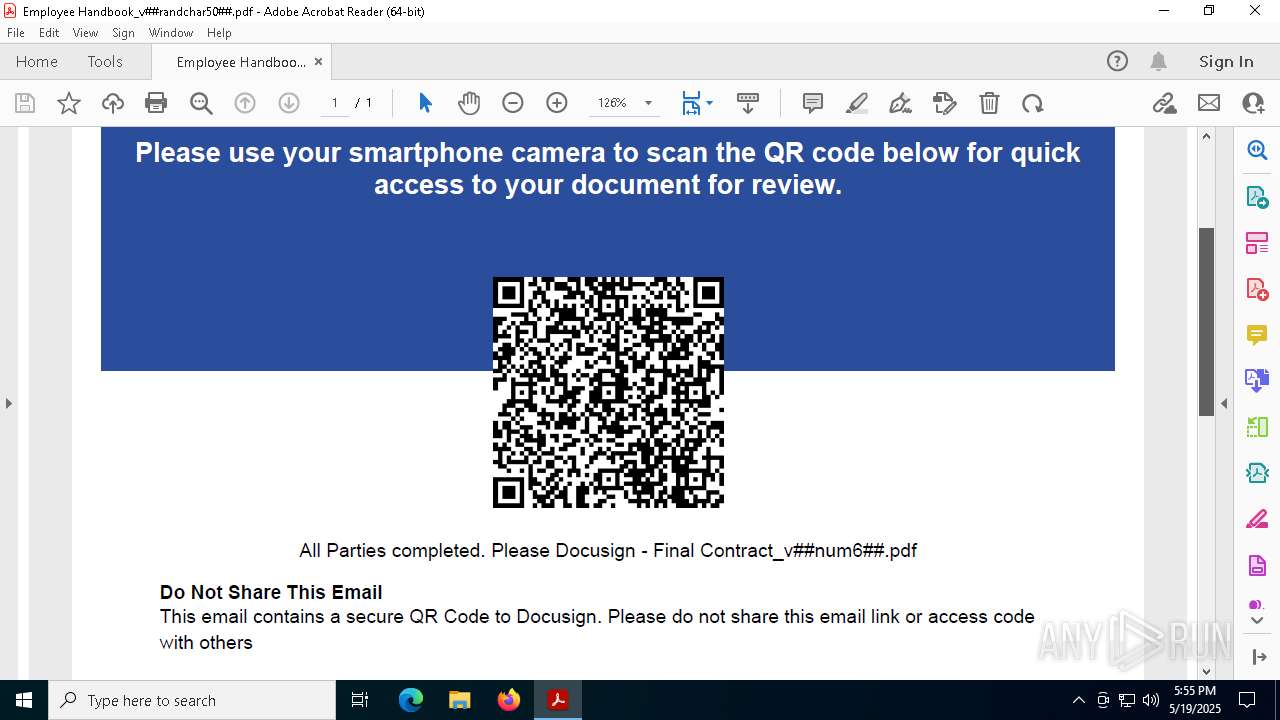Open the sign document pen tool
The height and width of the screenshot is (720, 1280).
point(900,103)
